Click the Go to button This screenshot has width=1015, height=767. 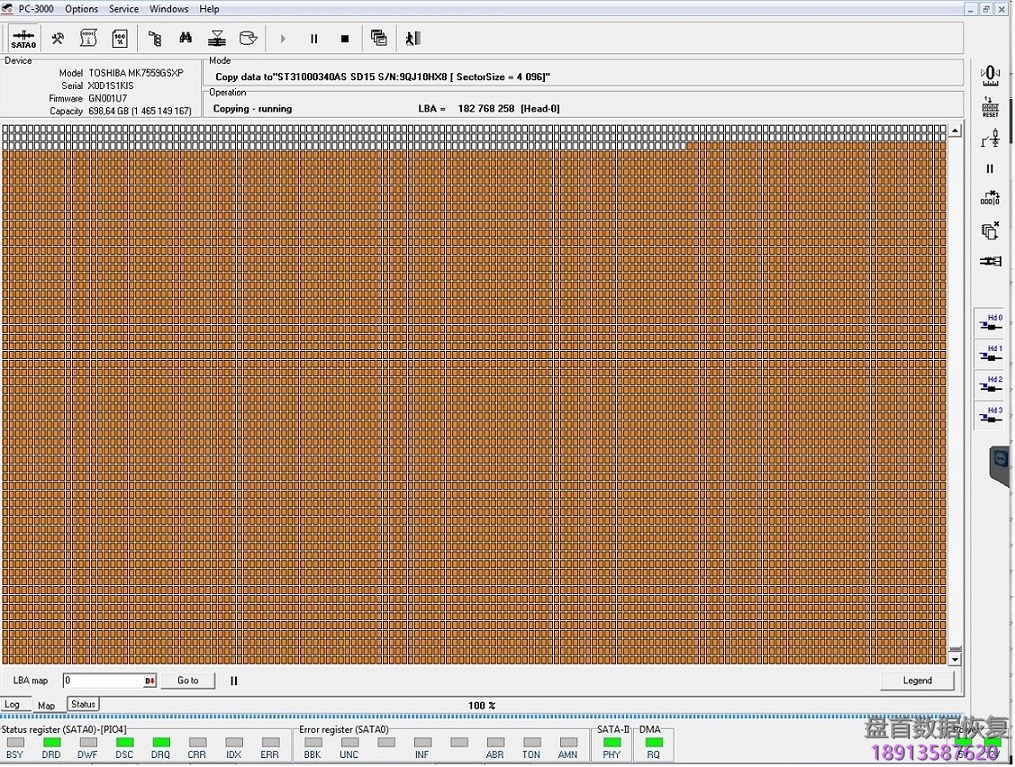pyautogui.click(x=188, y=681)
